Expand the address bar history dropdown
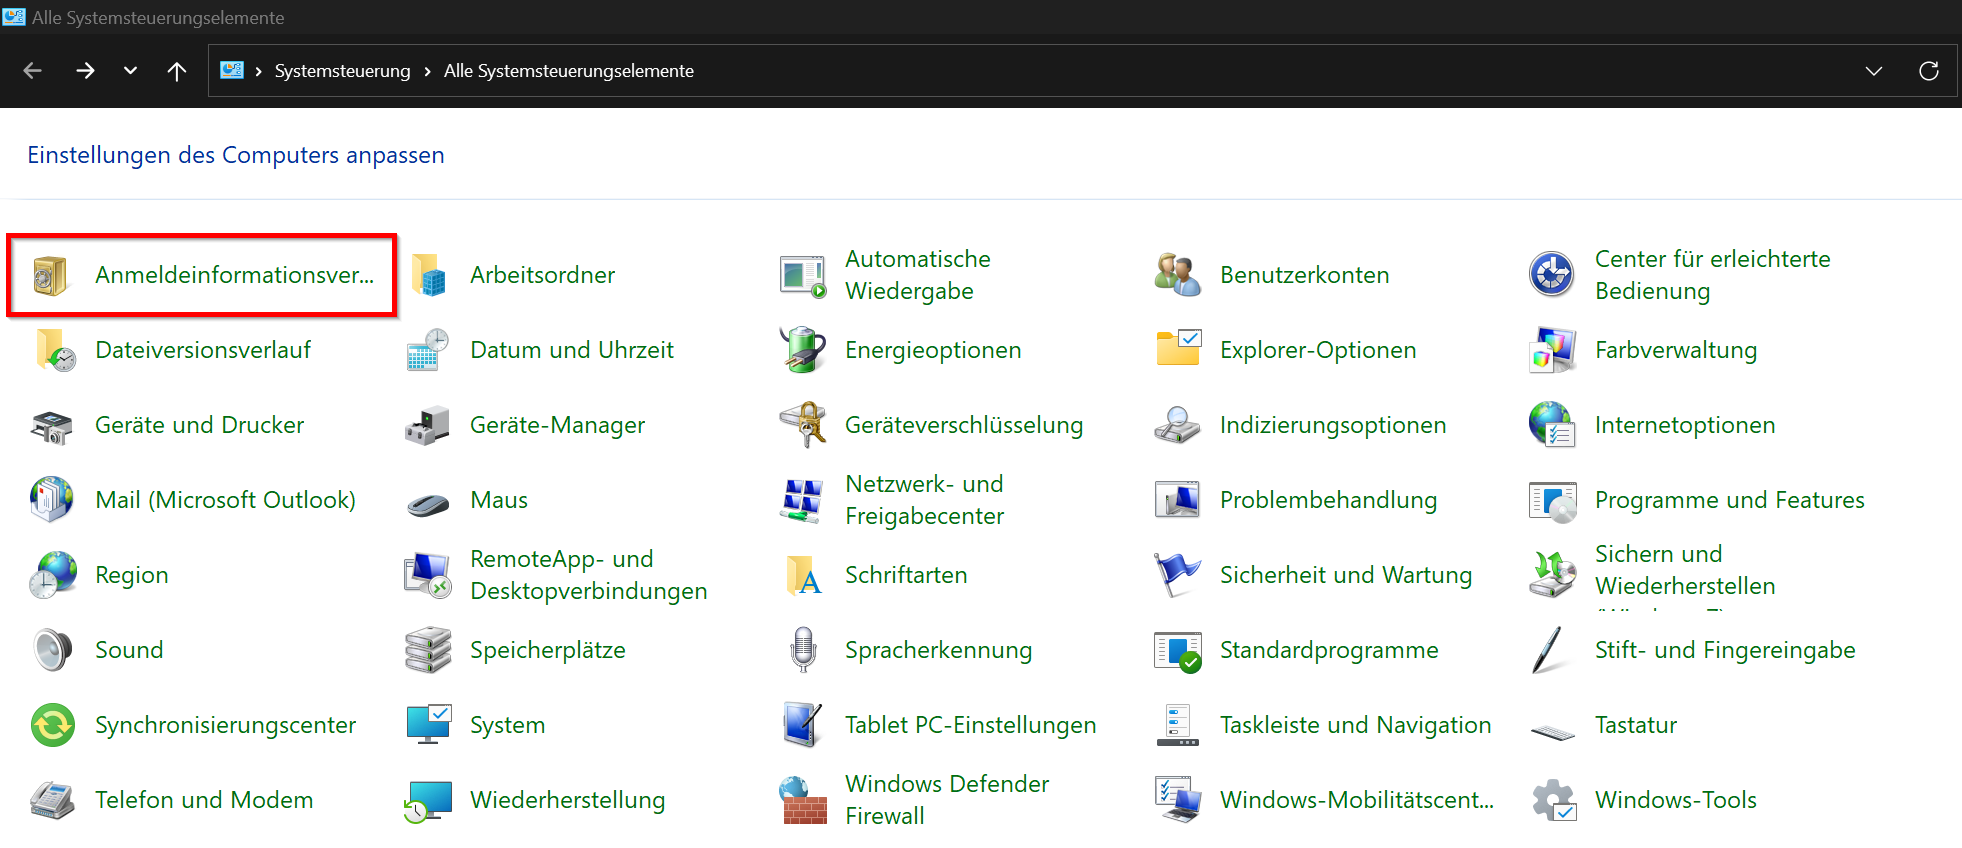The width and height of the screenshot is (1962, 848). pyautogui.click(x=1873, y=71)
